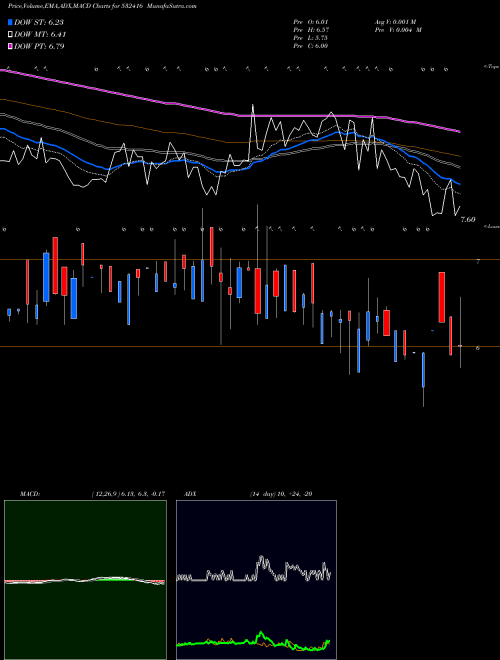Click inside the dark blue ADX chart panel
Viewport: 500px width, 660px height.
(x=256, y=580)
